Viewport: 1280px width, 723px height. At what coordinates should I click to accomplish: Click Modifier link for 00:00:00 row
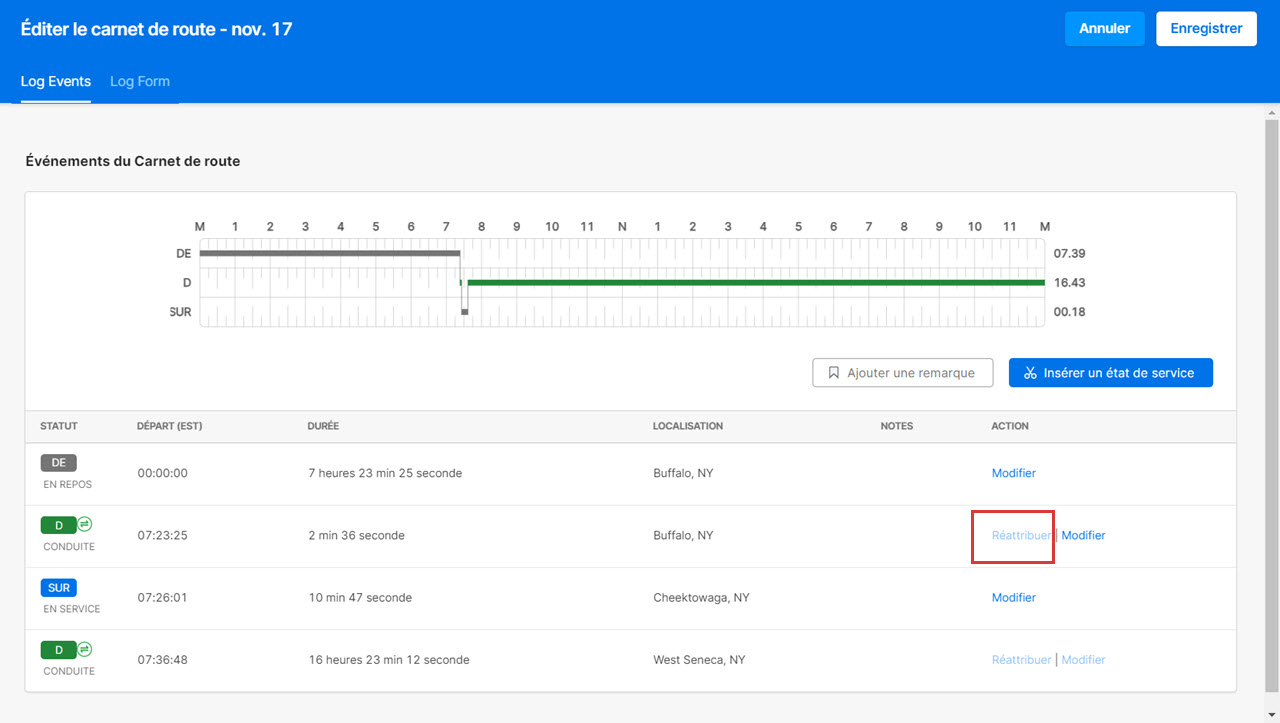coord(1014,473)
